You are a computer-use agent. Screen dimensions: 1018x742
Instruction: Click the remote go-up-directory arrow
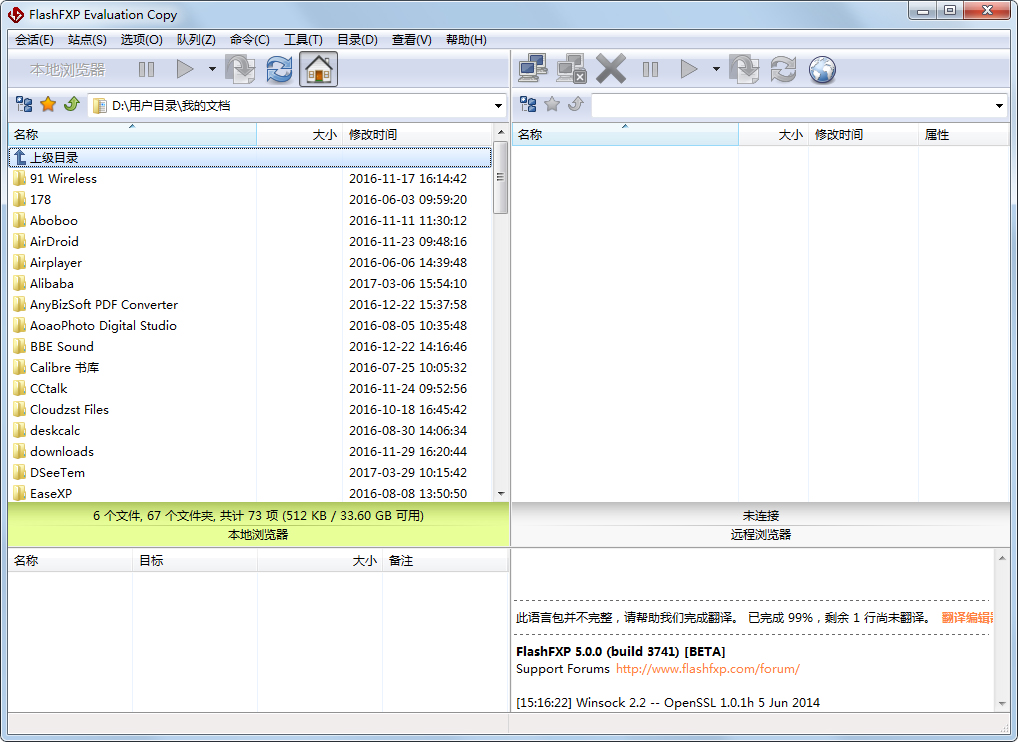coord(576,104)
